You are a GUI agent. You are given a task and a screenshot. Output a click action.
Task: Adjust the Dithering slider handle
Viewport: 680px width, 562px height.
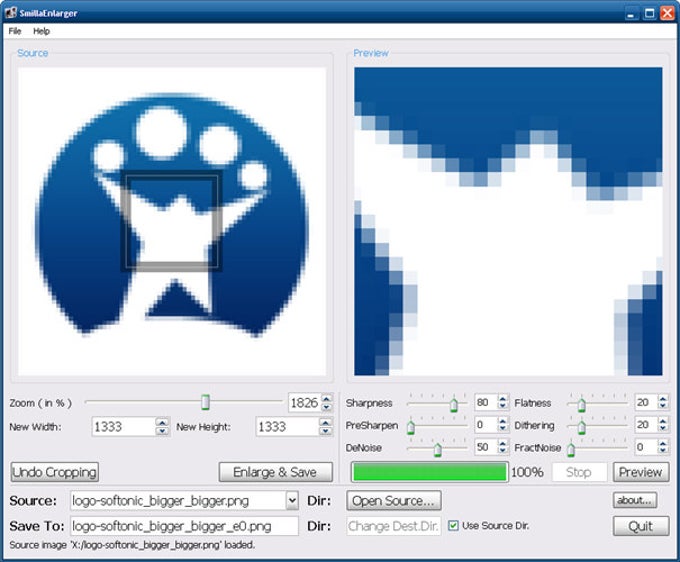tap(582, 428)
